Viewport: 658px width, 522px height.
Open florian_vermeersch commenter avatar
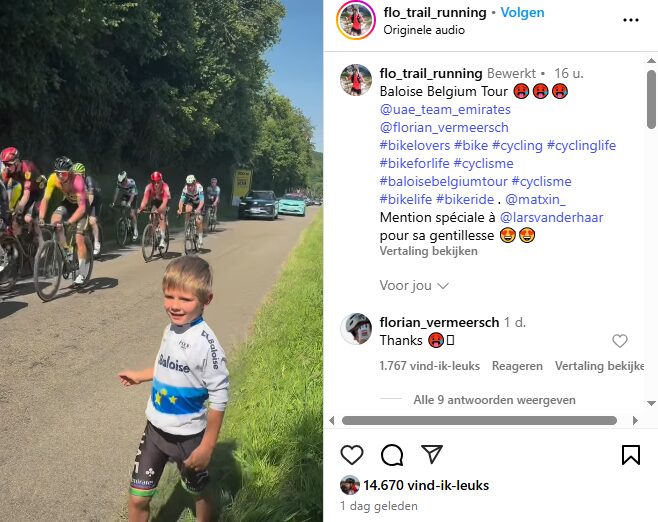pos(356,329)
